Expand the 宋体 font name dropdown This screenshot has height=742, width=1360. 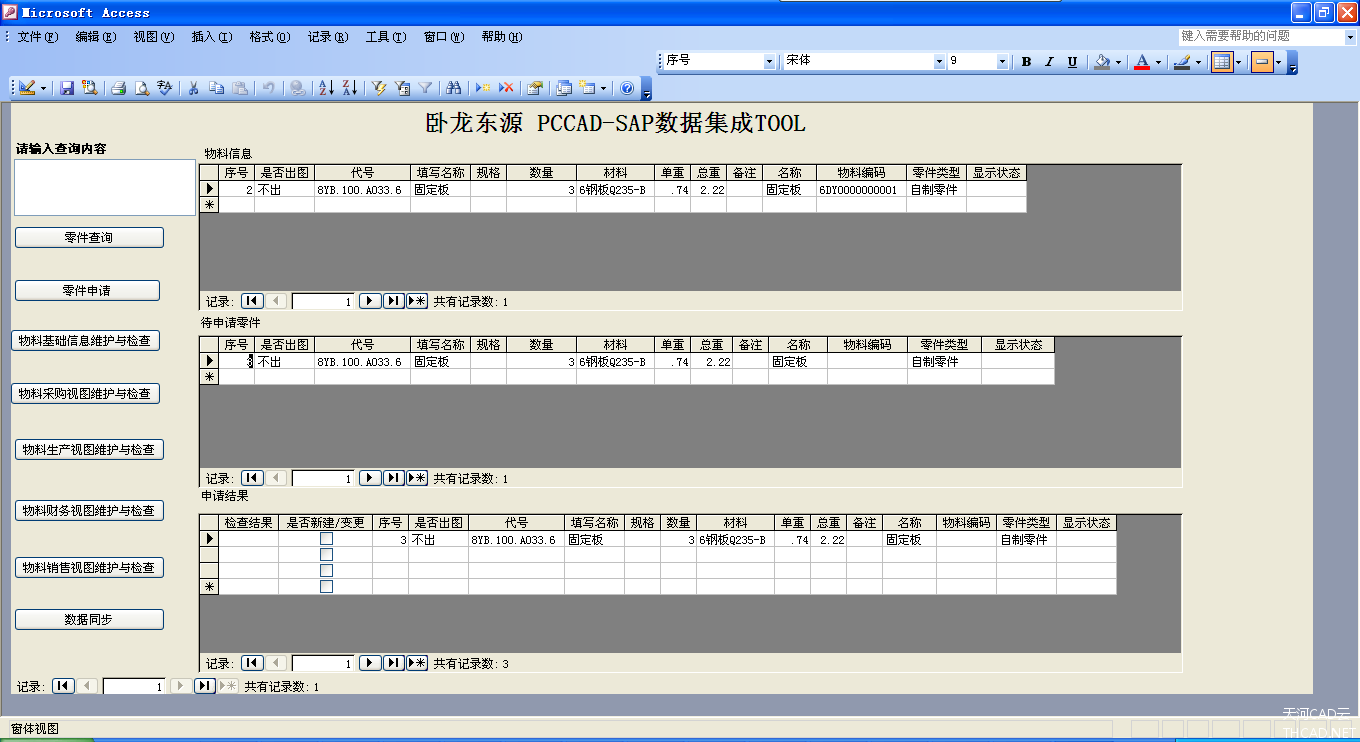pyautogui.click(x=939, y=62)
